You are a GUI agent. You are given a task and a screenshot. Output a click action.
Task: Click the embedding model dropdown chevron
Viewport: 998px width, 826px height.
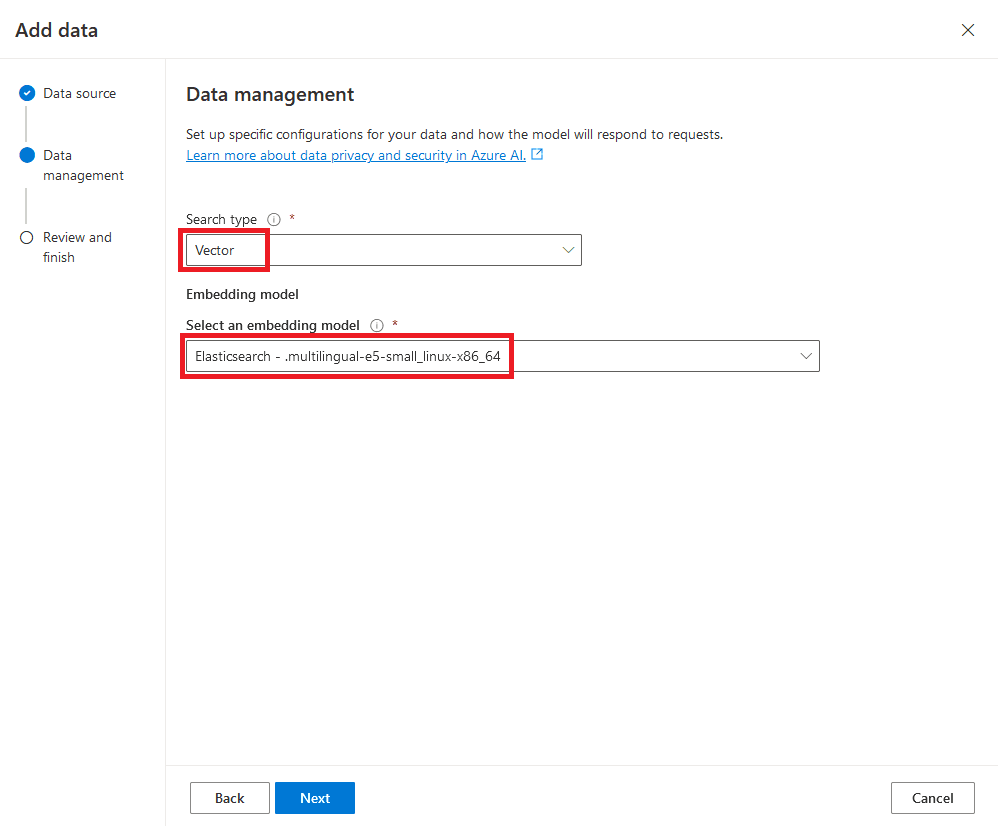pos(806,355)
